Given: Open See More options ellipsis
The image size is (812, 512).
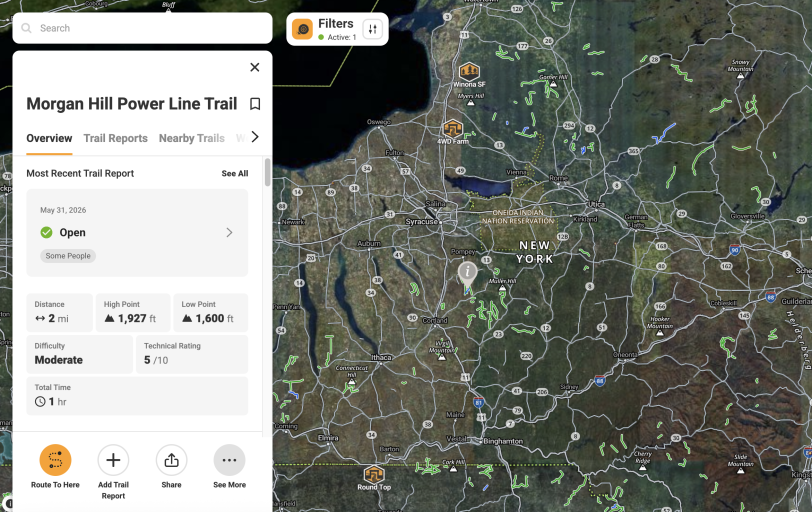Looking at the screenshot, I should (x=229, y=460).
